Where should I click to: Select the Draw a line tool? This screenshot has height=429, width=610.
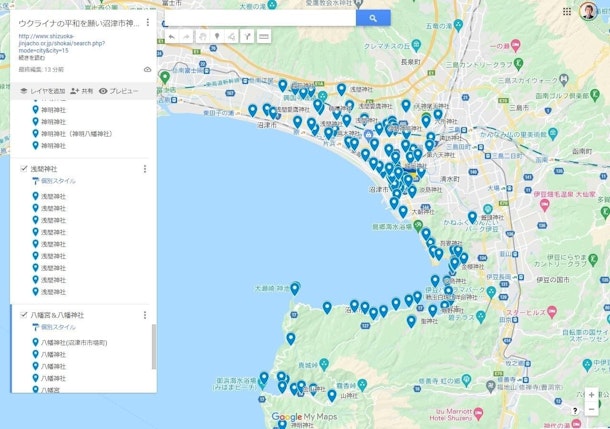pyautogui.click(x=232, y=37)
